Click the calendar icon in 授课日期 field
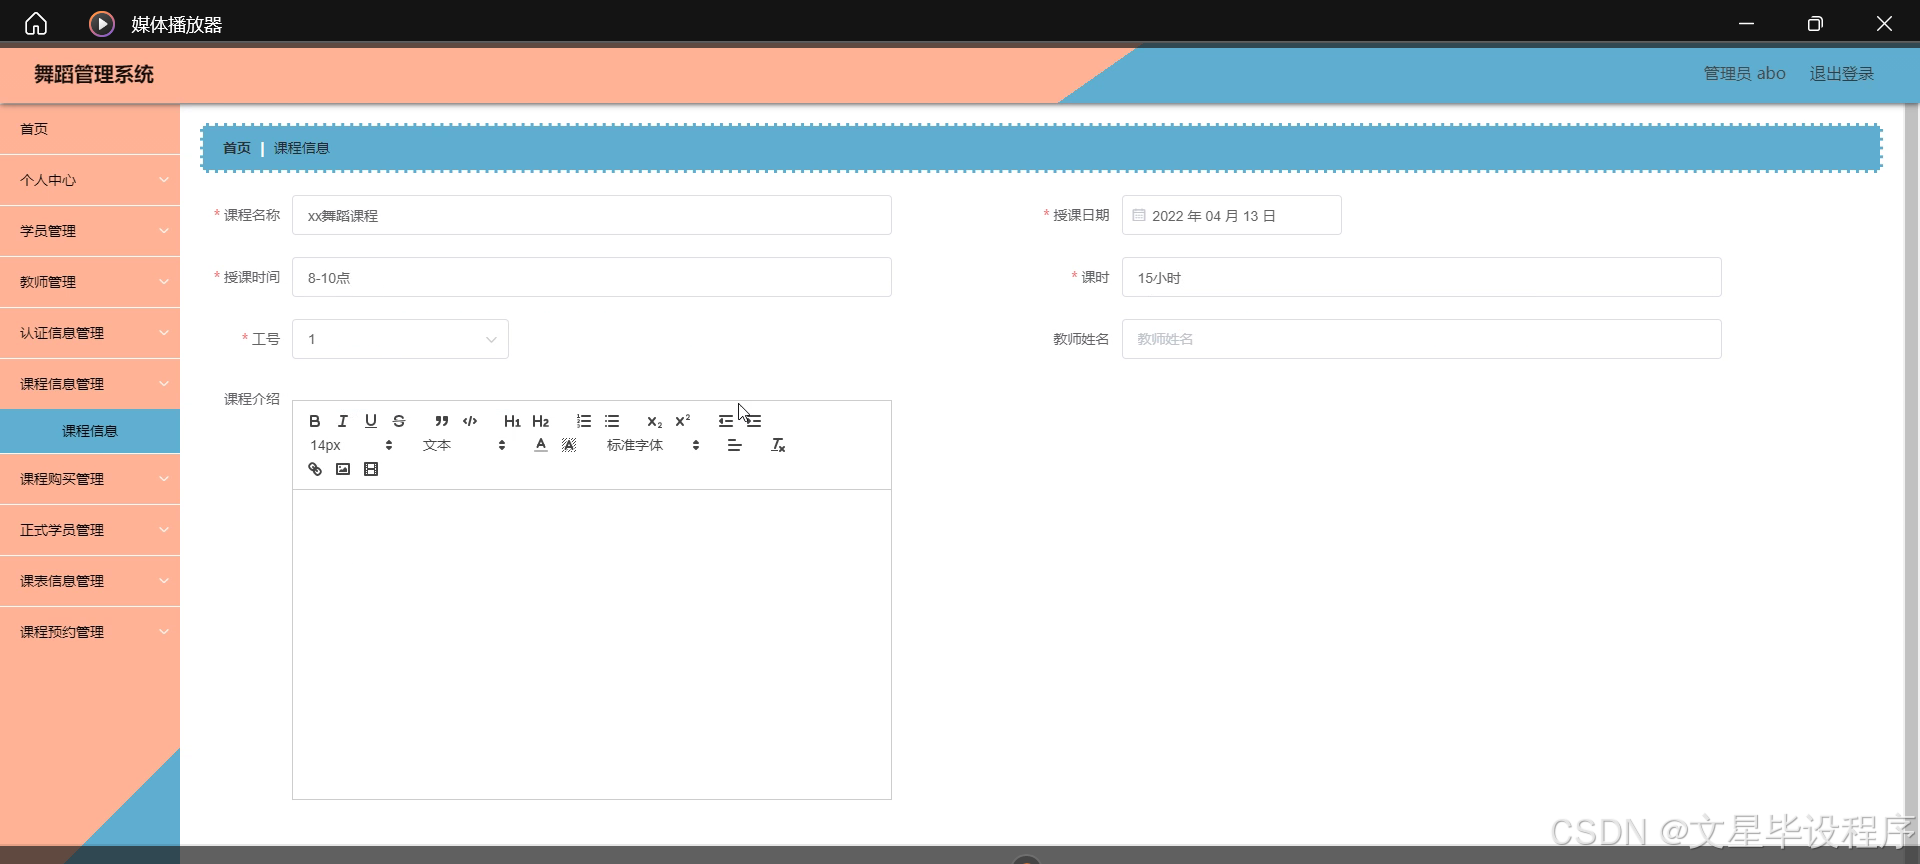Image resolution: width=1920 pixels, height=864 pixels. [1139, 215]
